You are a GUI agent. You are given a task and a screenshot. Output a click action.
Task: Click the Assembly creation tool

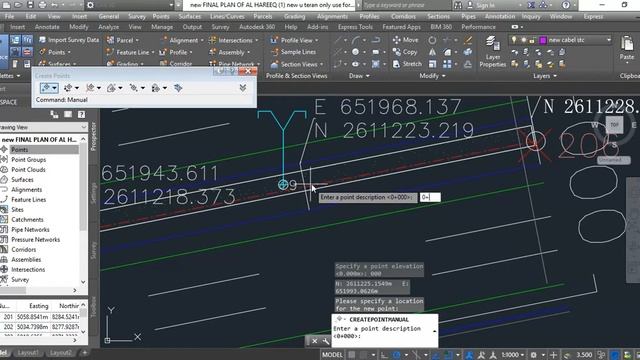pos(229,52)
